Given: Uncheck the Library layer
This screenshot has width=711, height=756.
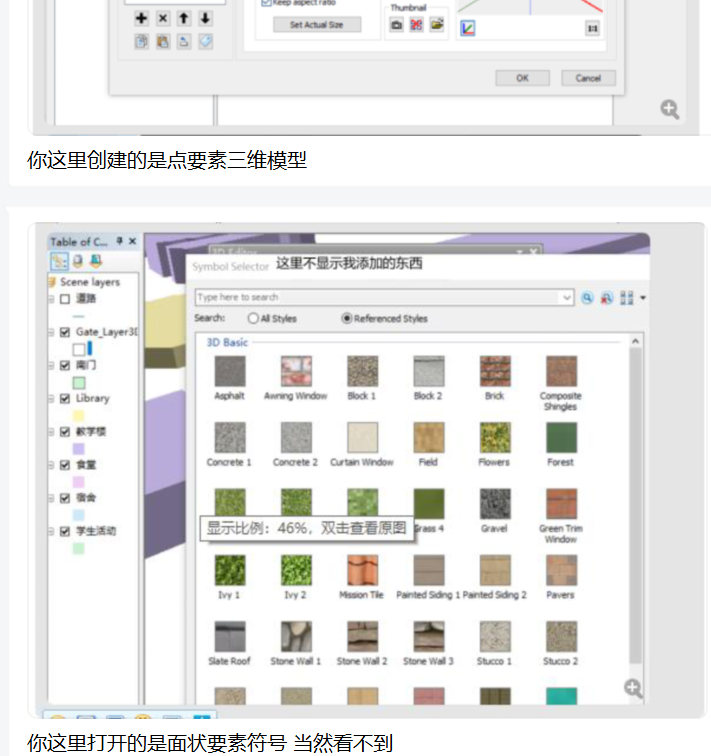Looking at the screenshot, I should pos(65,399).
